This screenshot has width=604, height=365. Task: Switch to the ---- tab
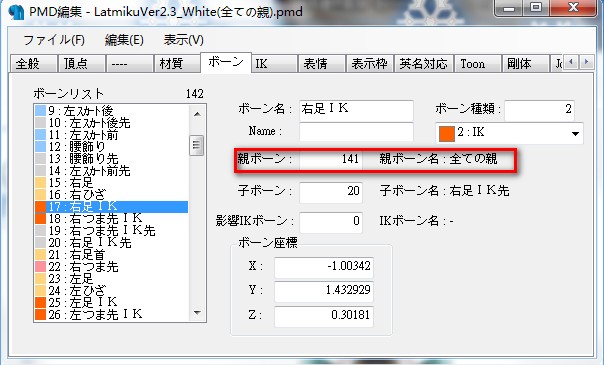[x=129, y=64]
